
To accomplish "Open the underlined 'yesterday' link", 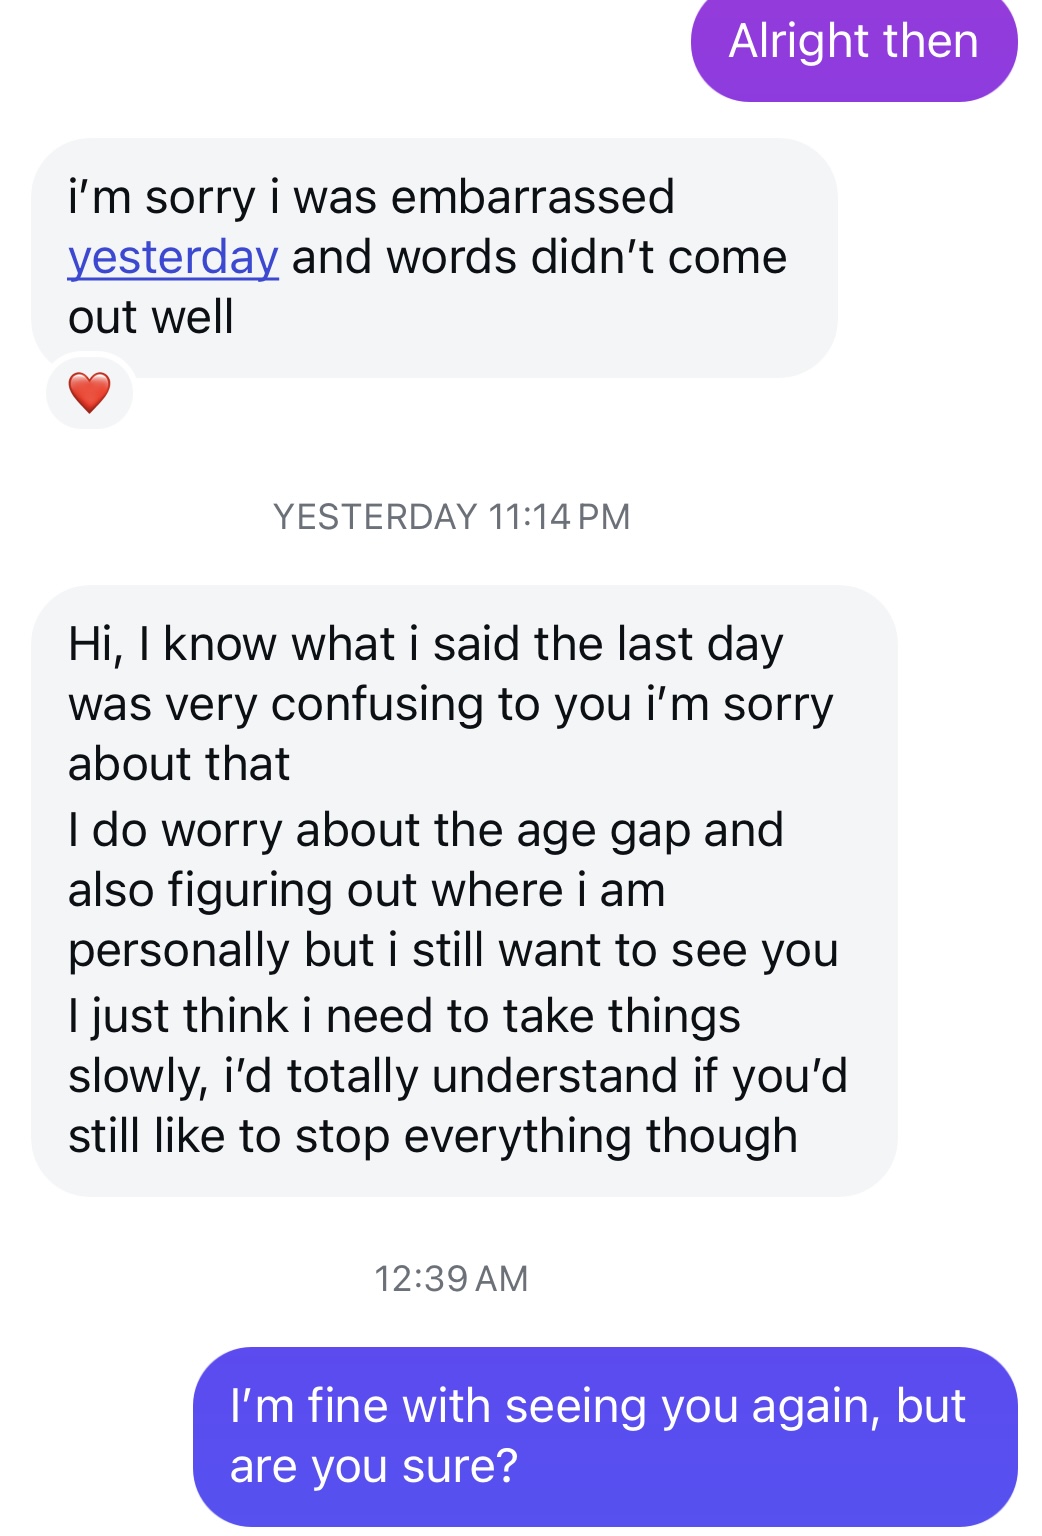I will 173,257.
